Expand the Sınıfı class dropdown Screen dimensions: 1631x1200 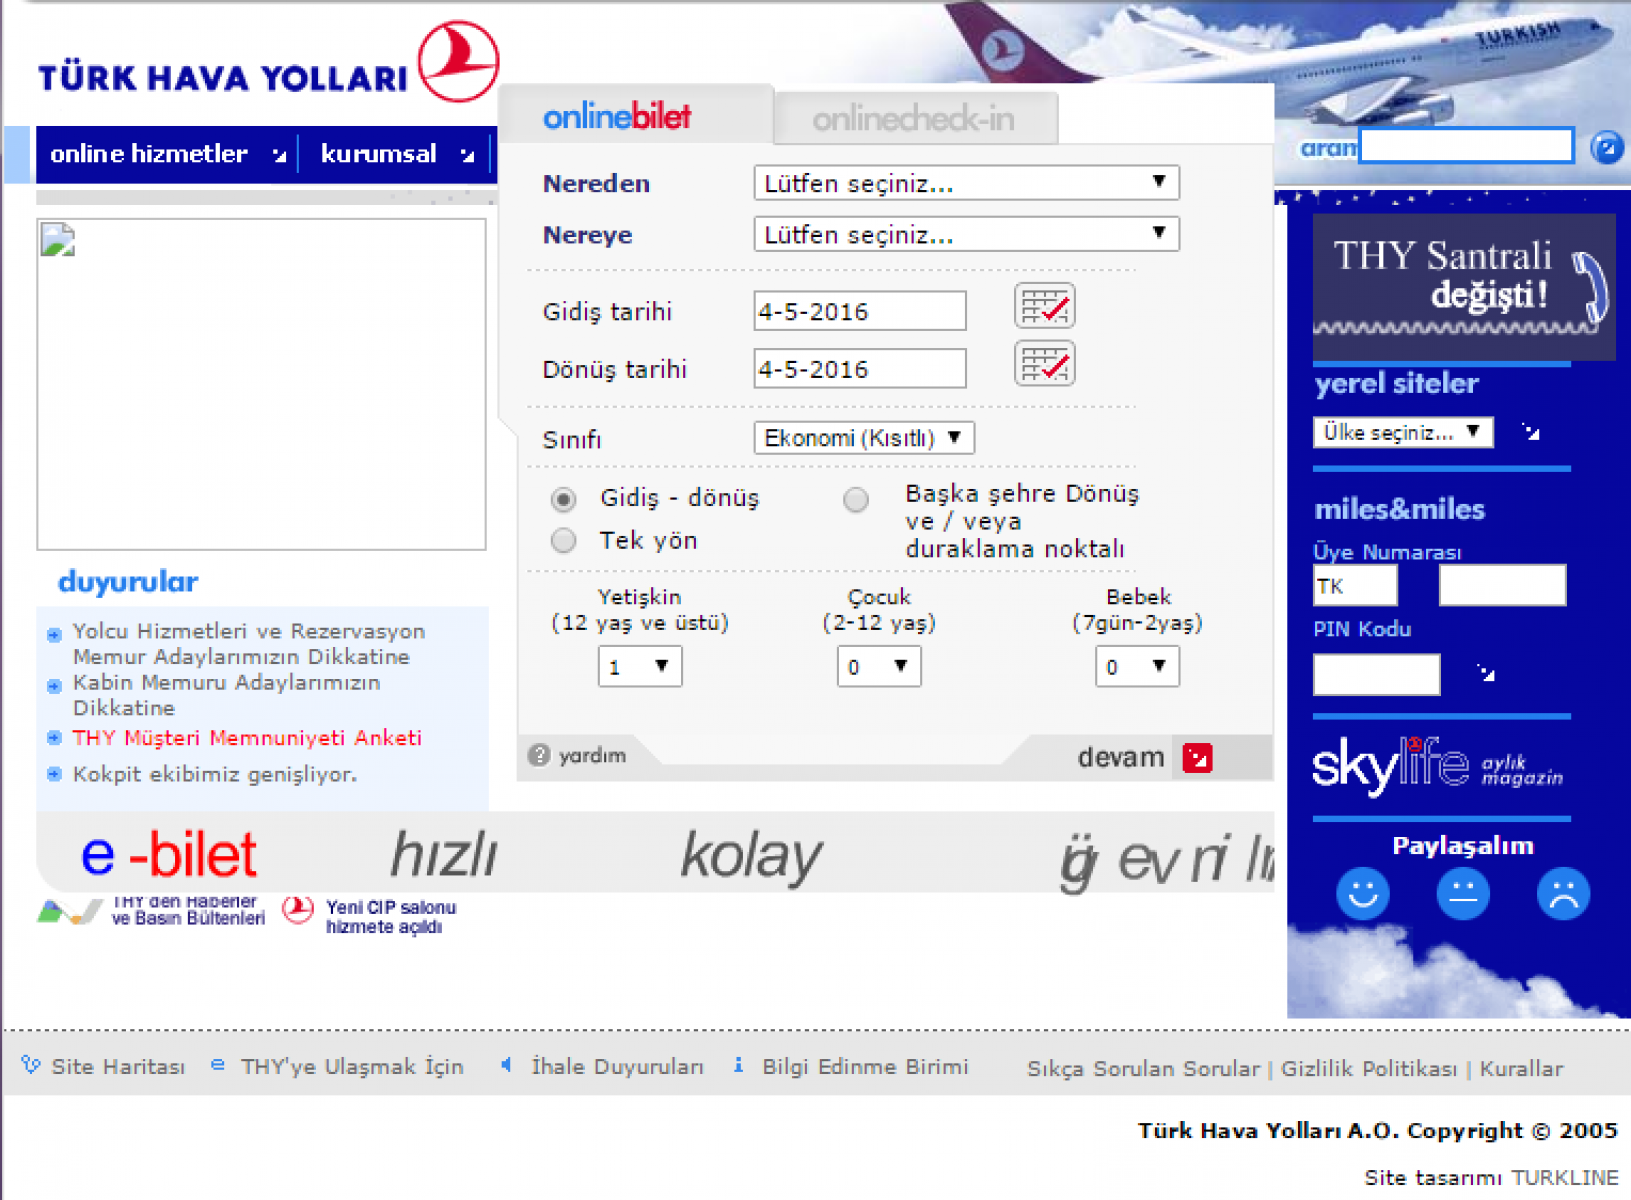tap(863, 438)
